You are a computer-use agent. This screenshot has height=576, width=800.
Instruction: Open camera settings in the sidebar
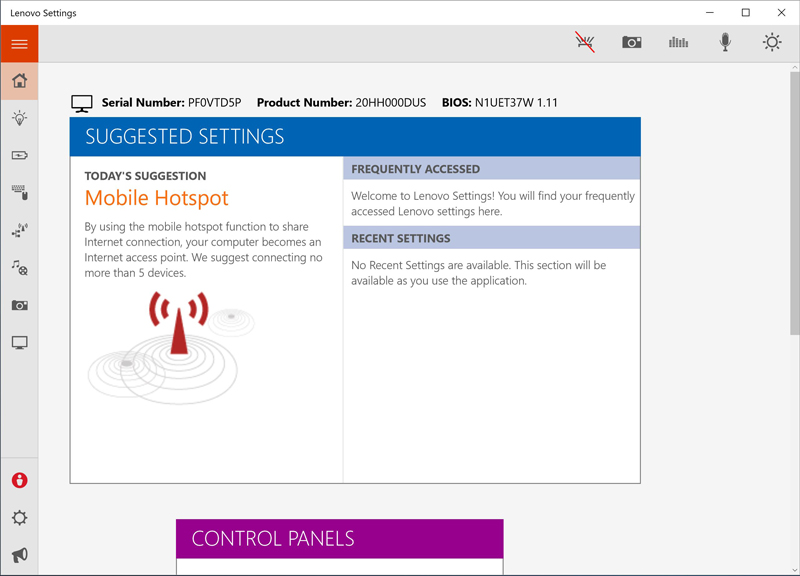click(x=19, y=305)
